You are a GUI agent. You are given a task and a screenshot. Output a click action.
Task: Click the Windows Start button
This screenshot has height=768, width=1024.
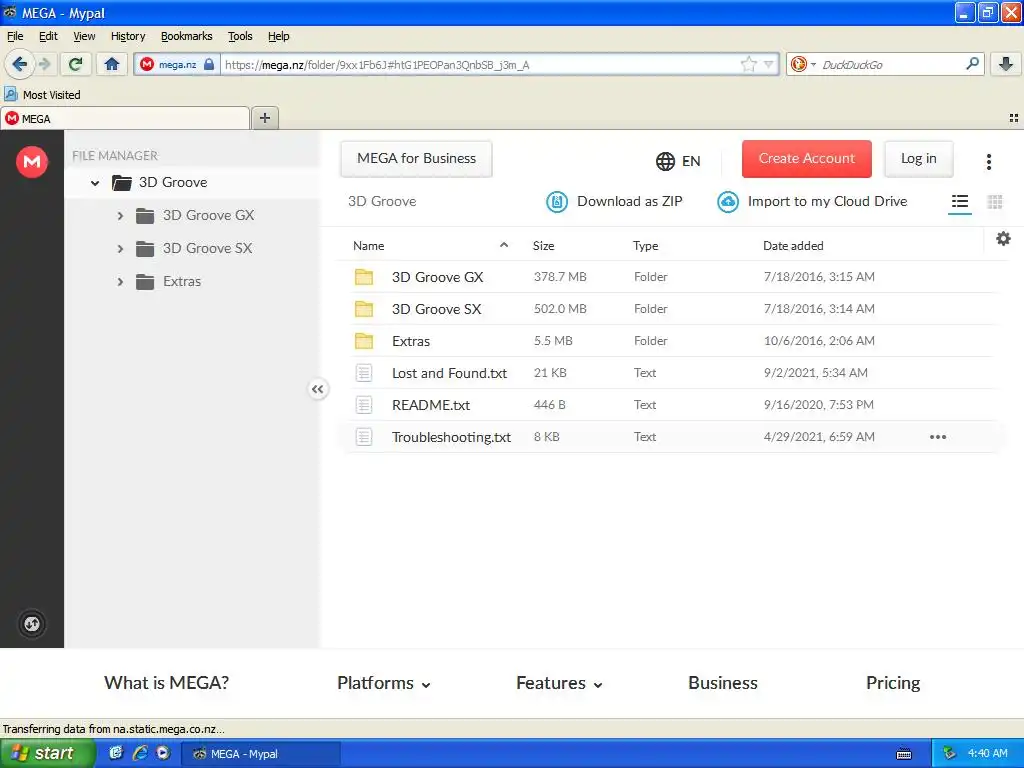47,753
